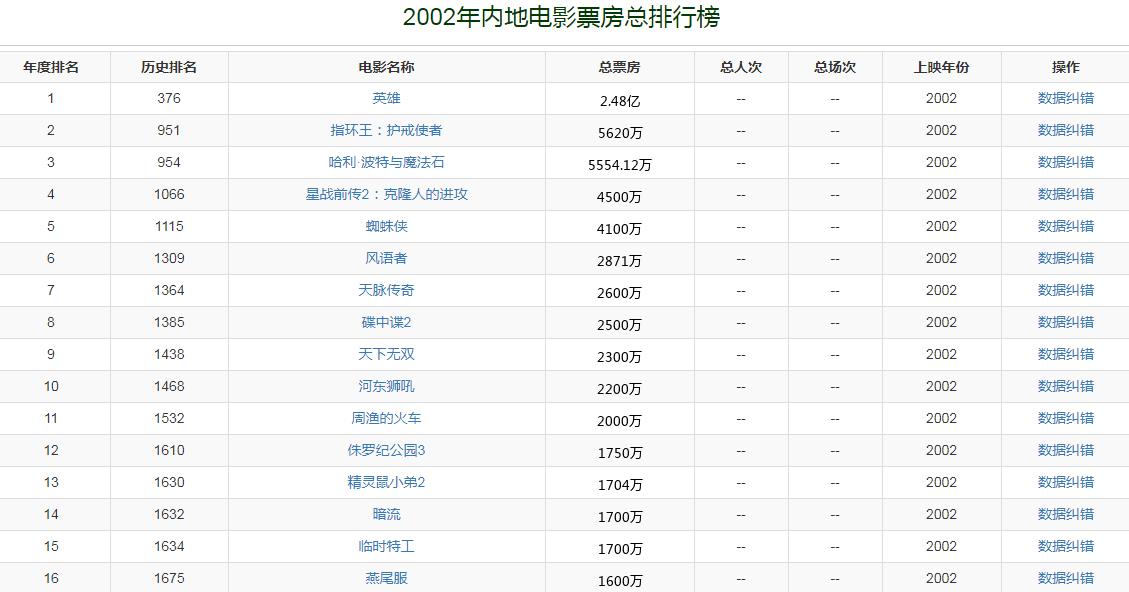Select the 蜘蛛侠 movie link
Image resolution: width=1129 pixels, height=592 pixels.
[386, 226]
